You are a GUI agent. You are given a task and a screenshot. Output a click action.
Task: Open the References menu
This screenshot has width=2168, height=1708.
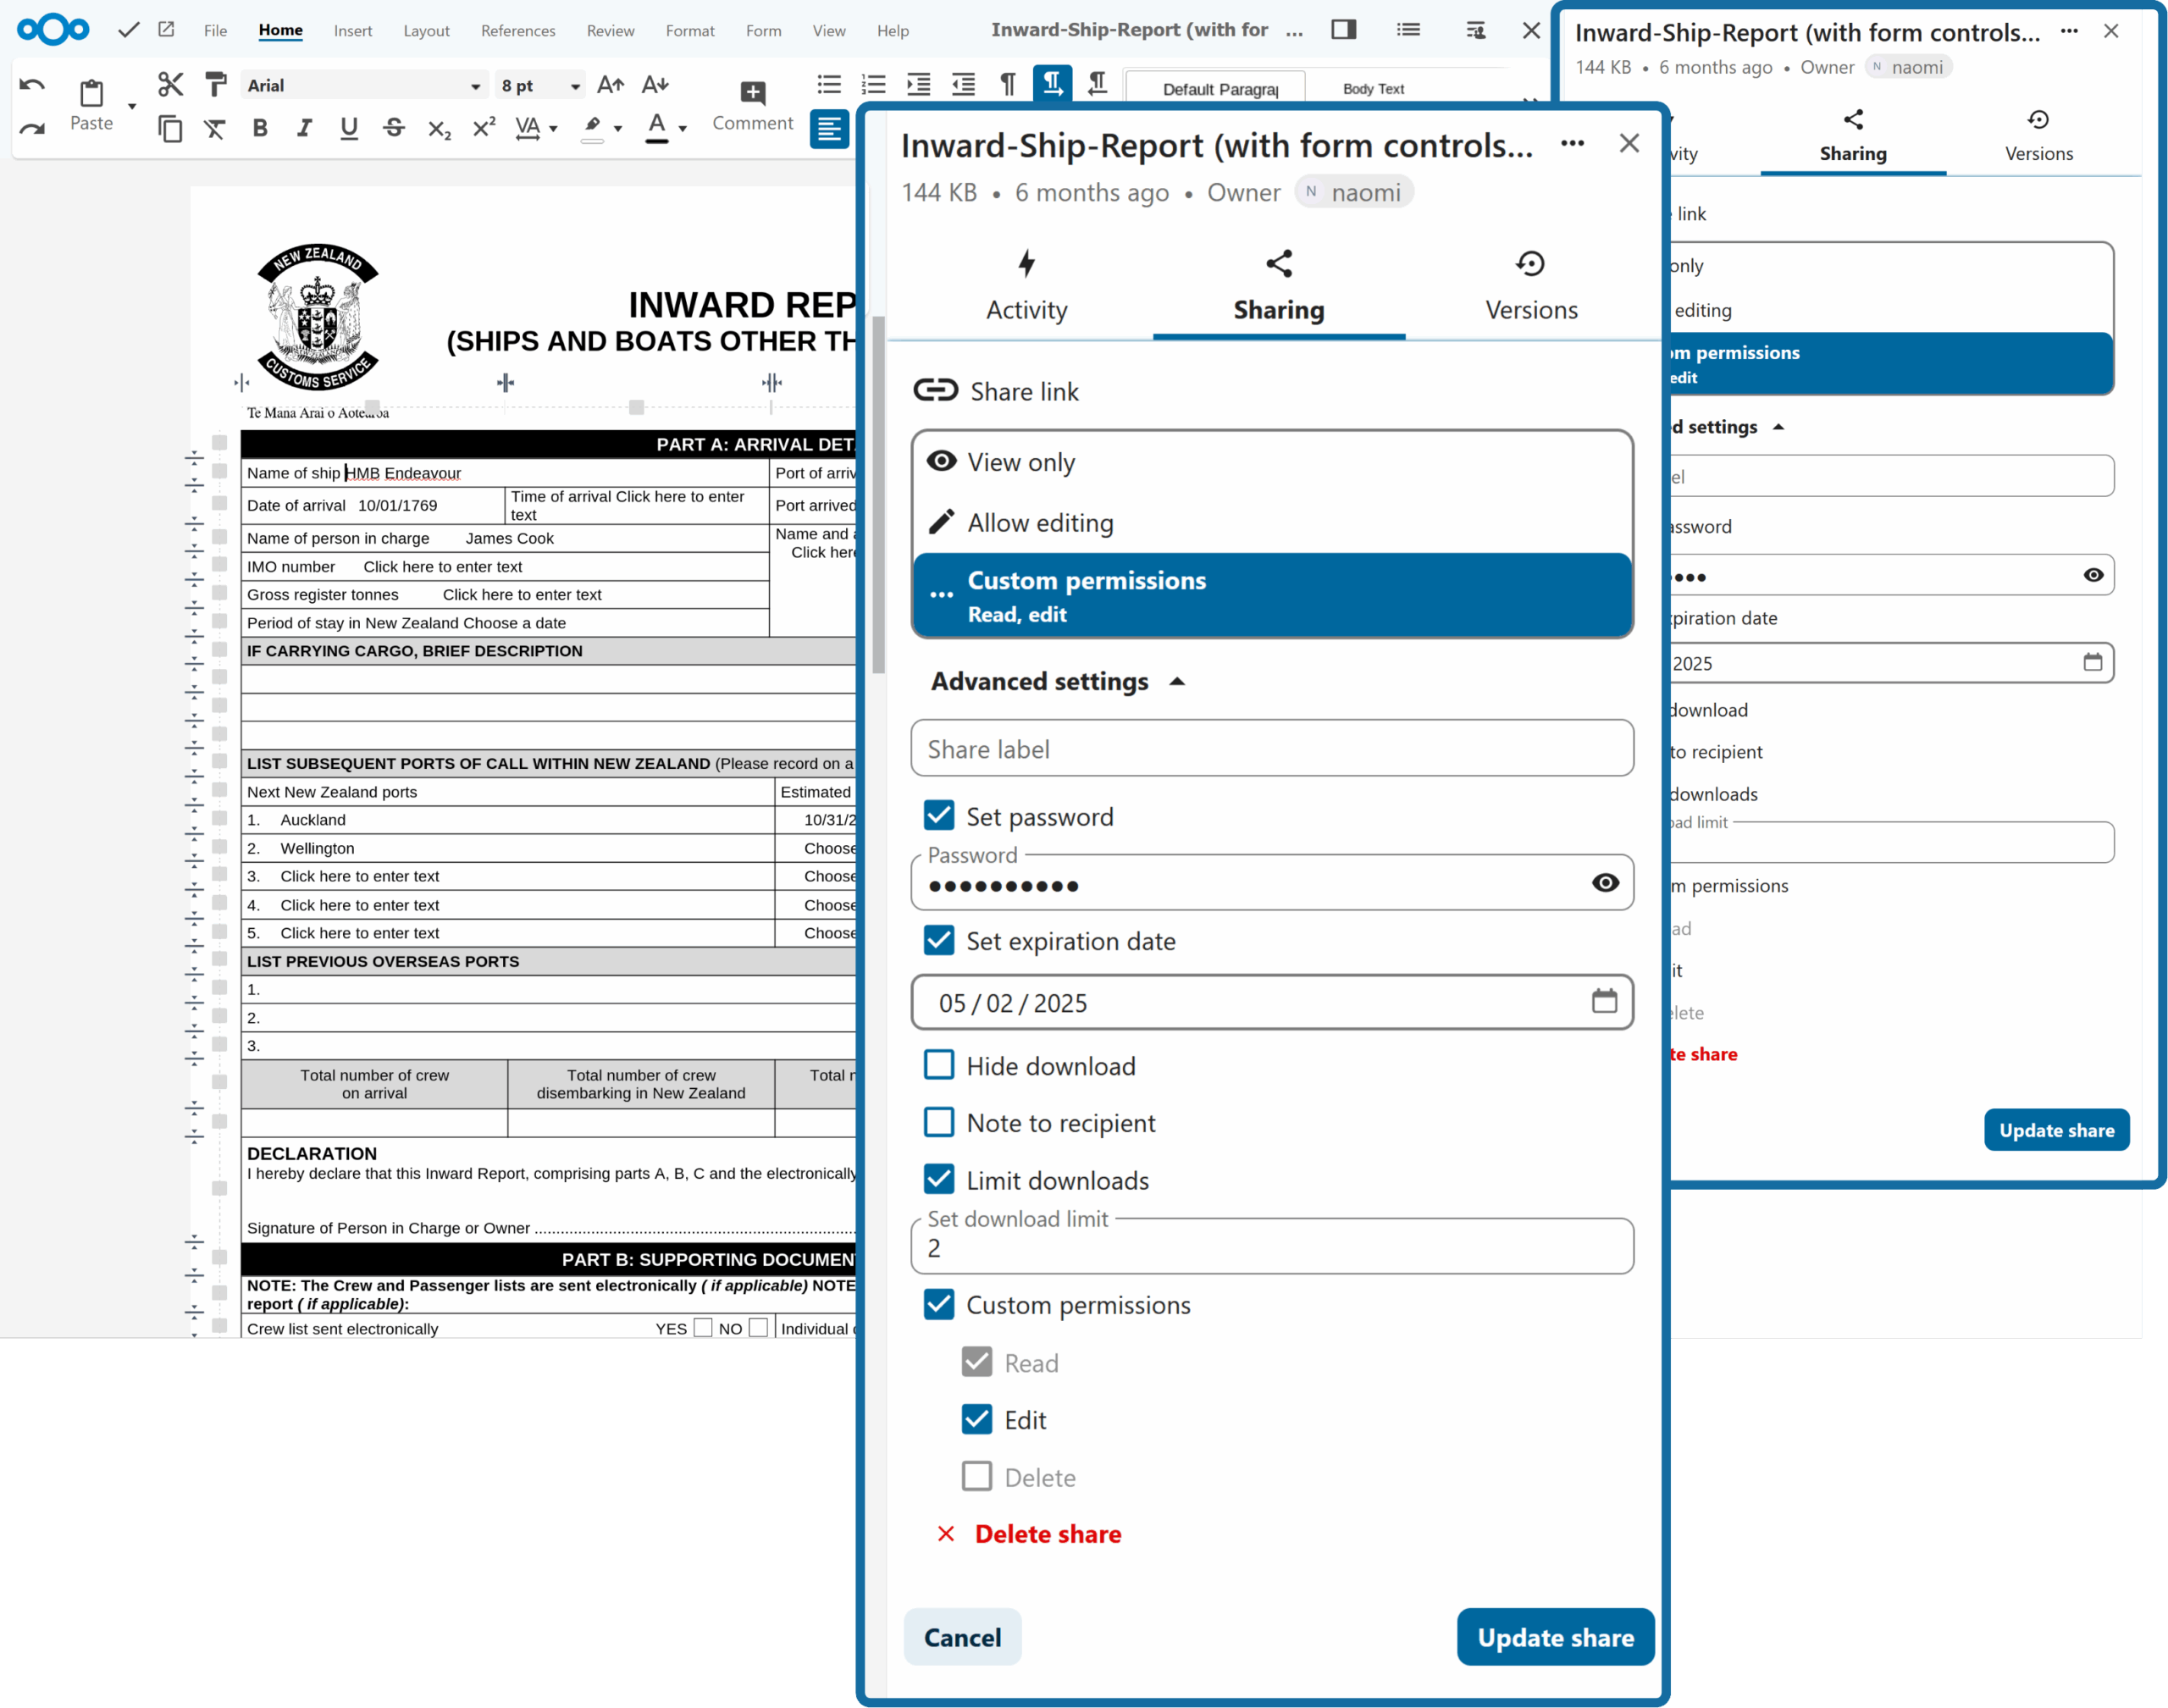point(517,31)
